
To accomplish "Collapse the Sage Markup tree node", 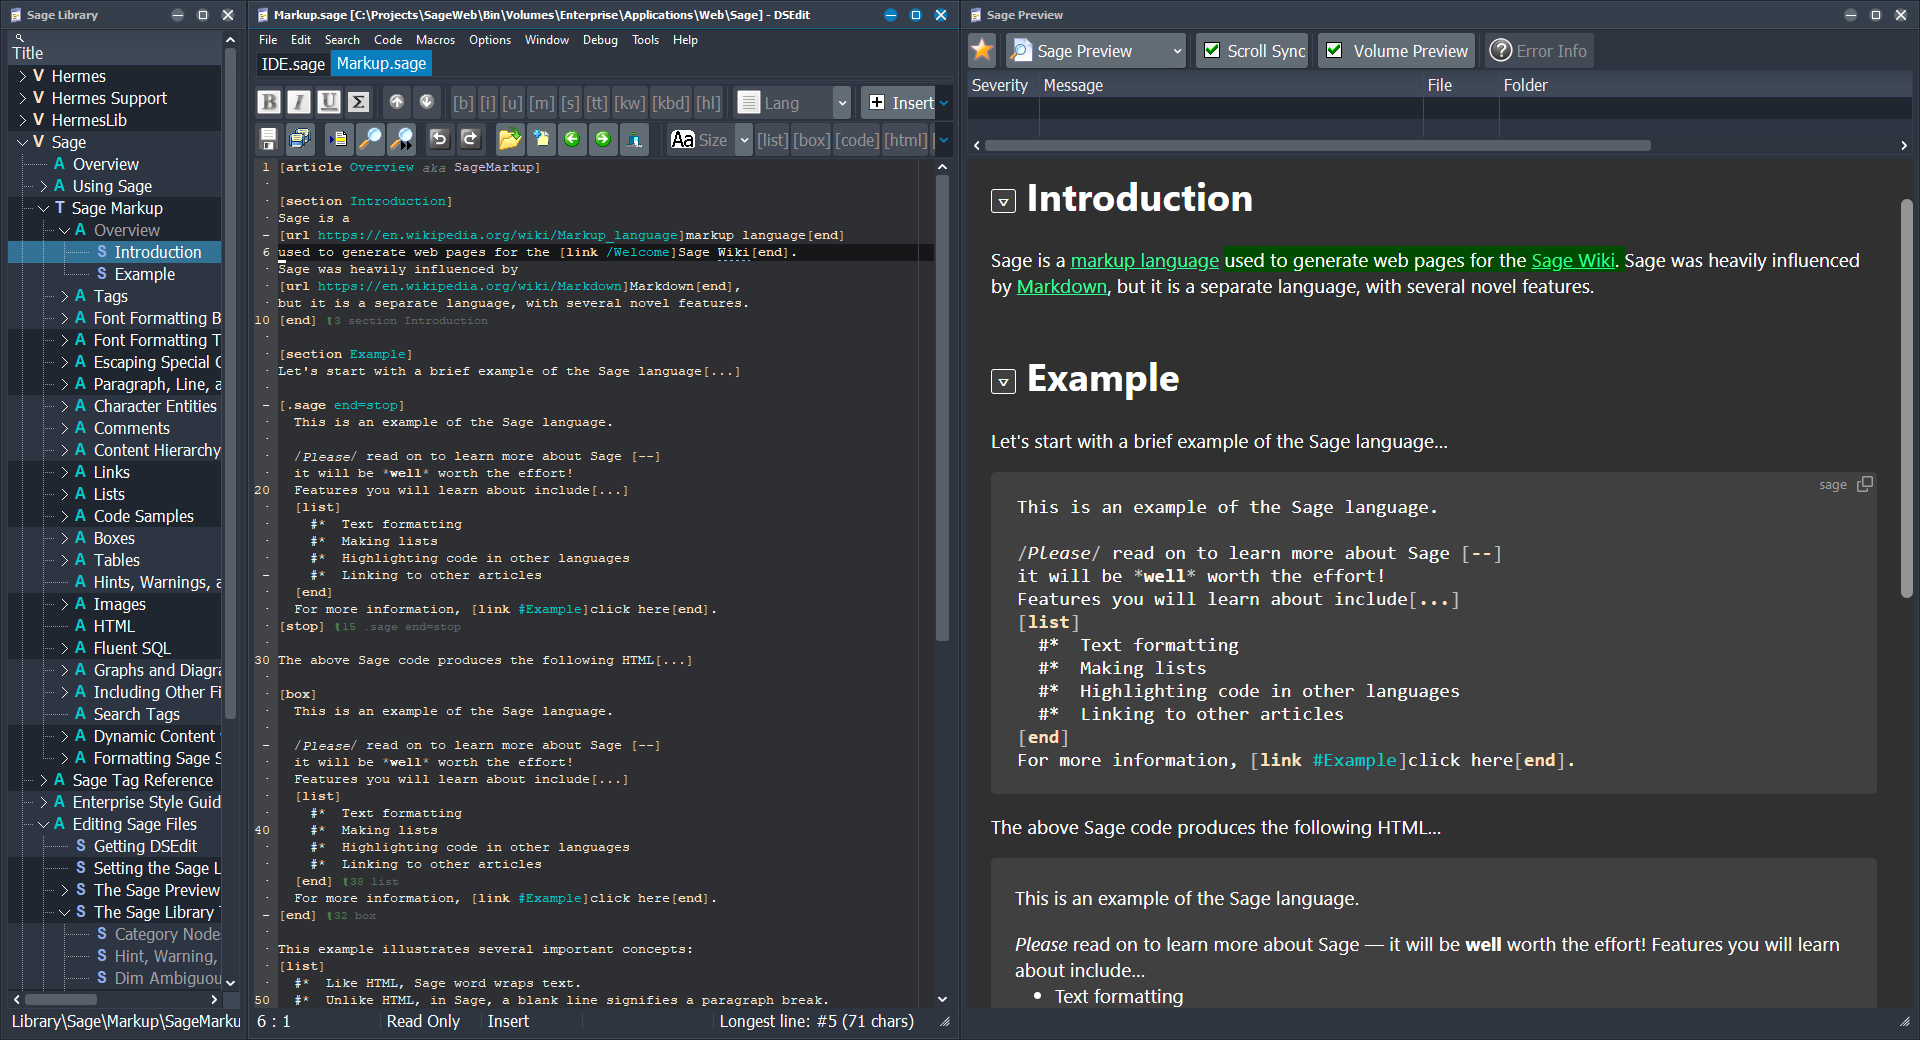I will point(43,208).
